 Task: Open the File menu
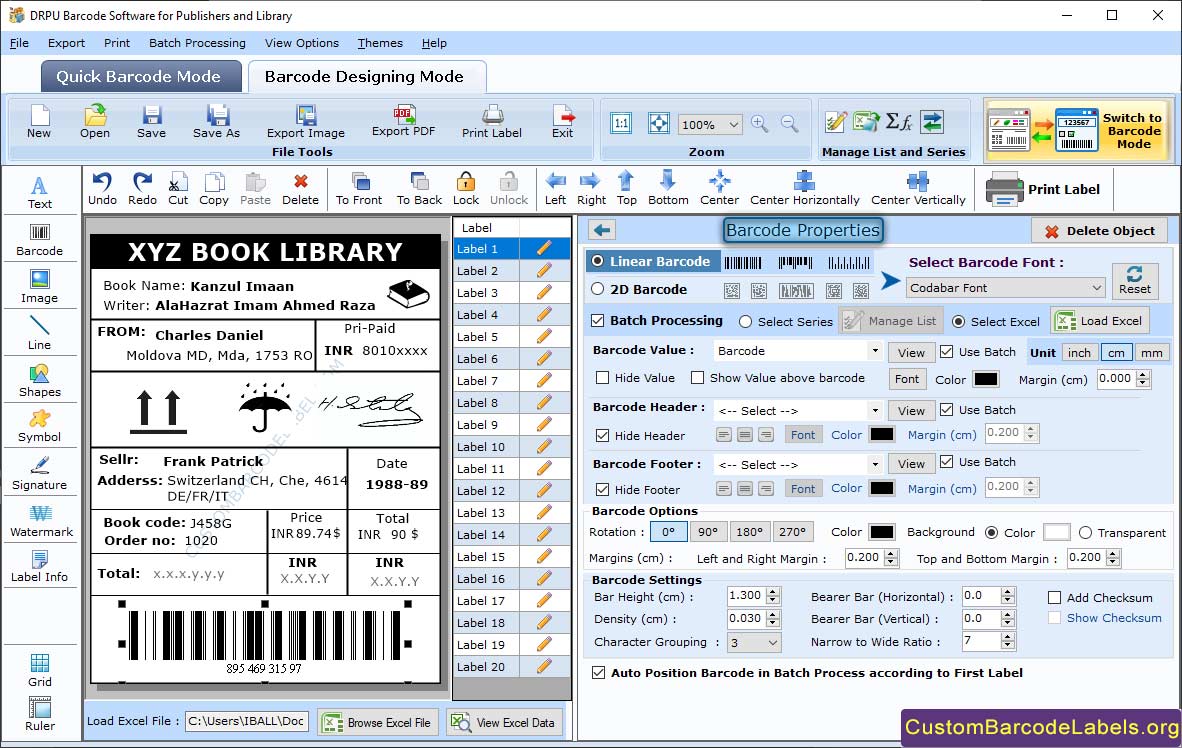pos(19,43)
